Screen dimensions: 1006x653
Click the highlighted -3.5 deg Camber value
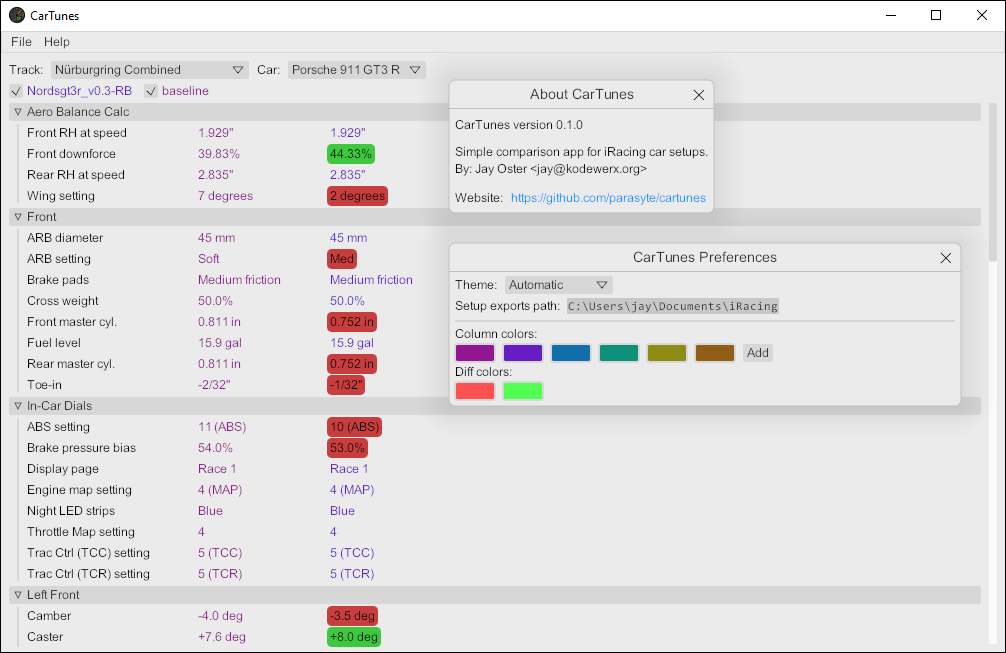coord(352,616)
